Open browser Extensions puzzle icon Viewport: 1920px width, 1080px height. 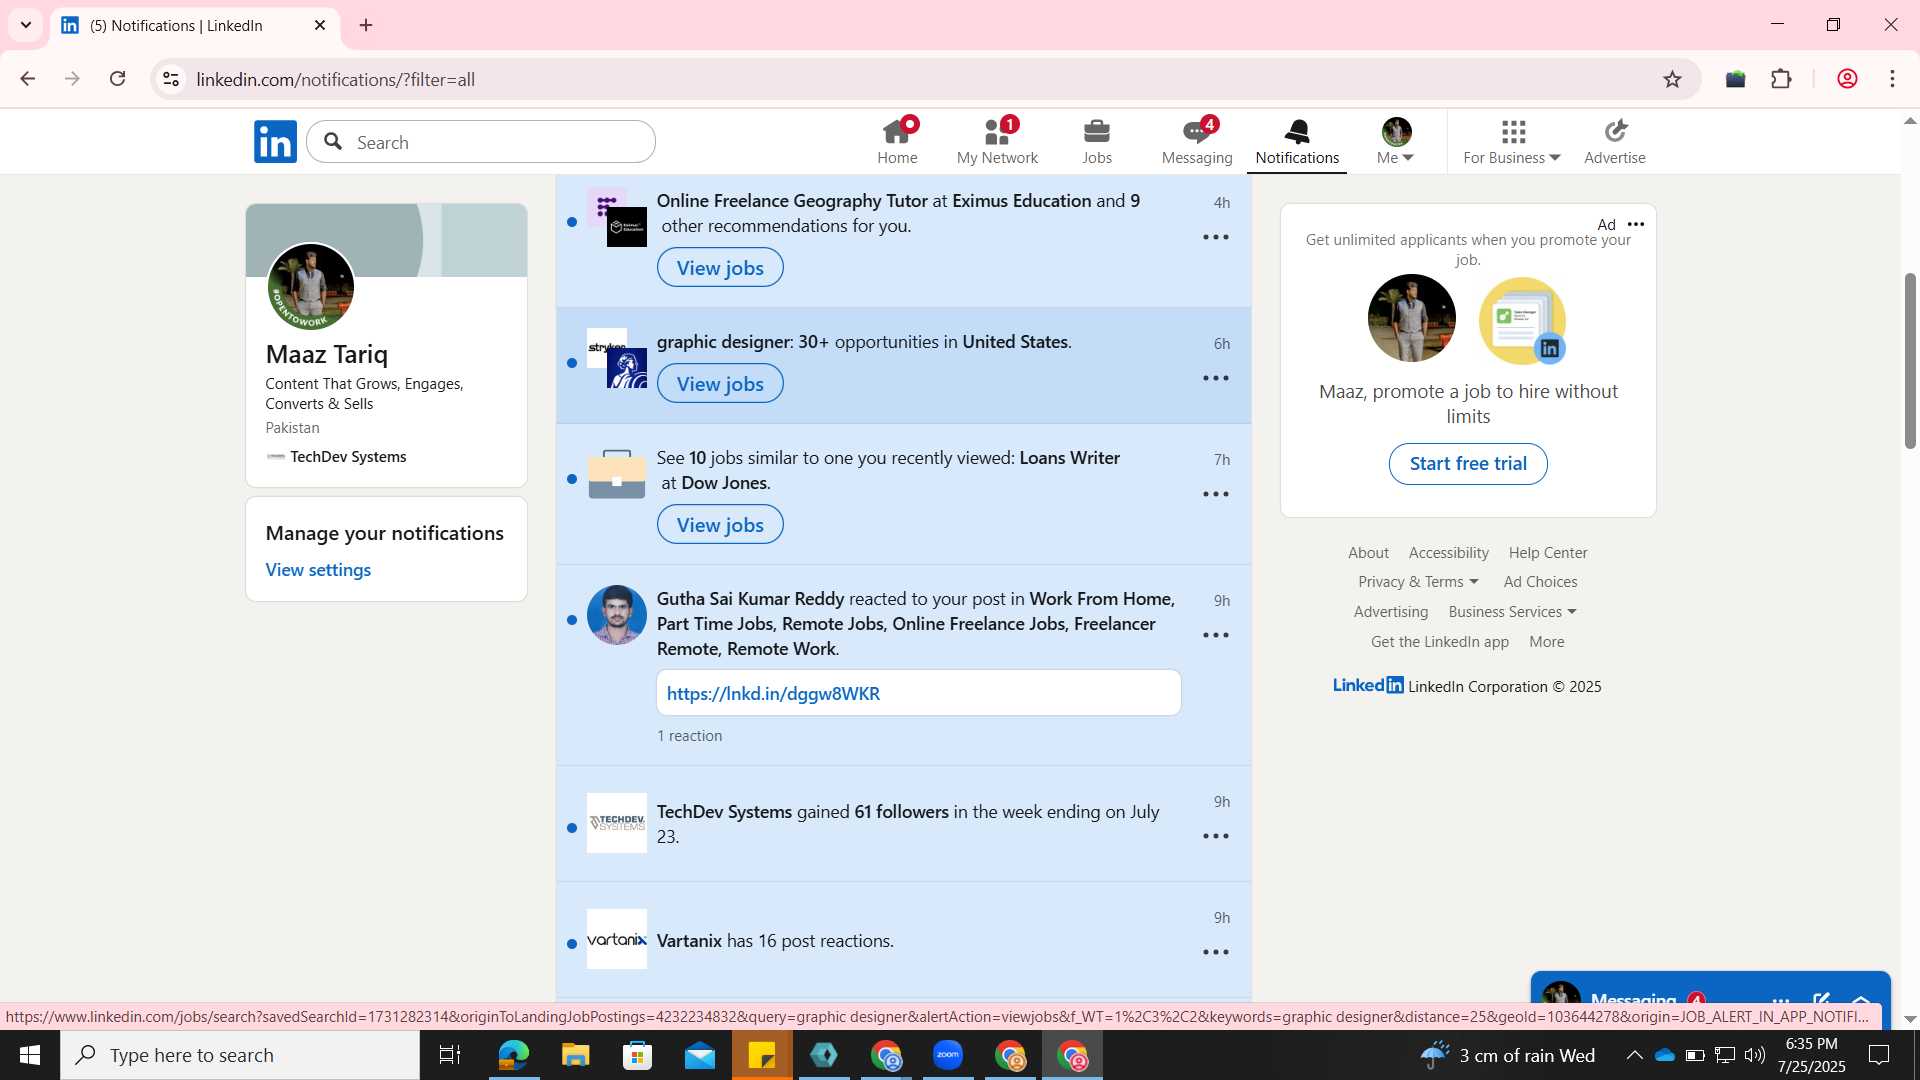coord(1781,79)
